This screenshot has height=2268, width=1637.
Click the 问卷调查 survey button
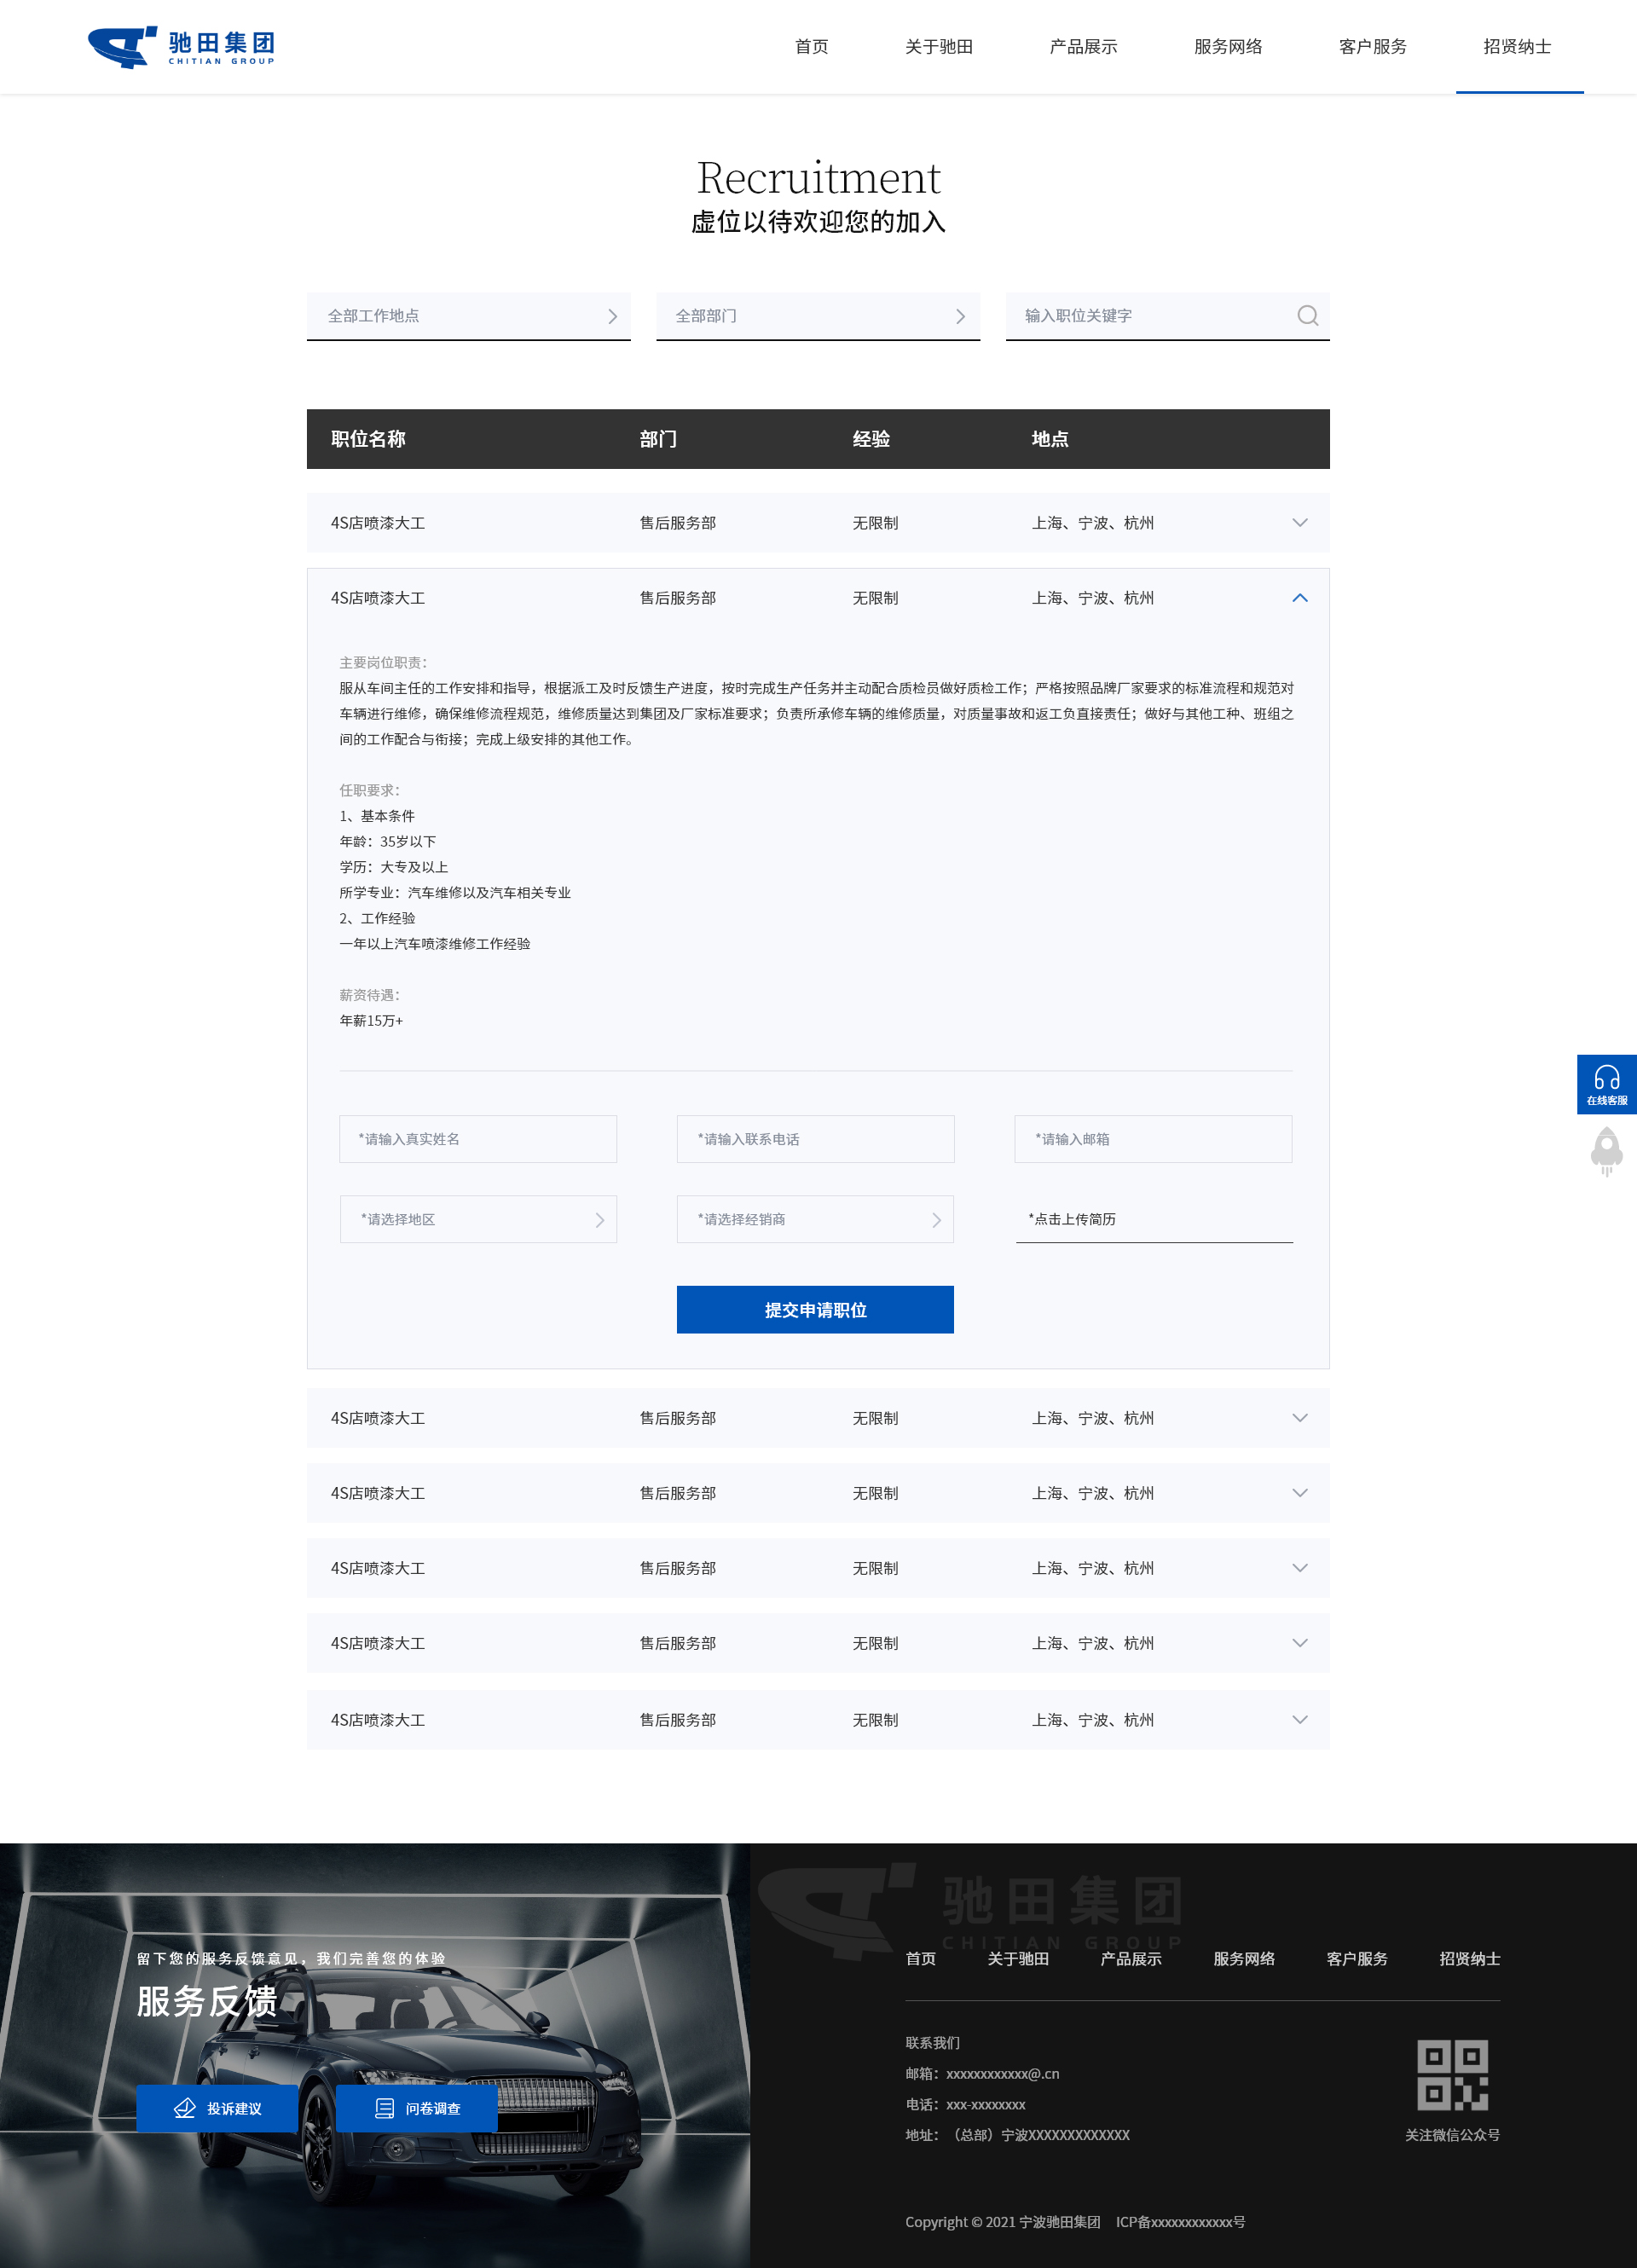(x=417, y=2108)
